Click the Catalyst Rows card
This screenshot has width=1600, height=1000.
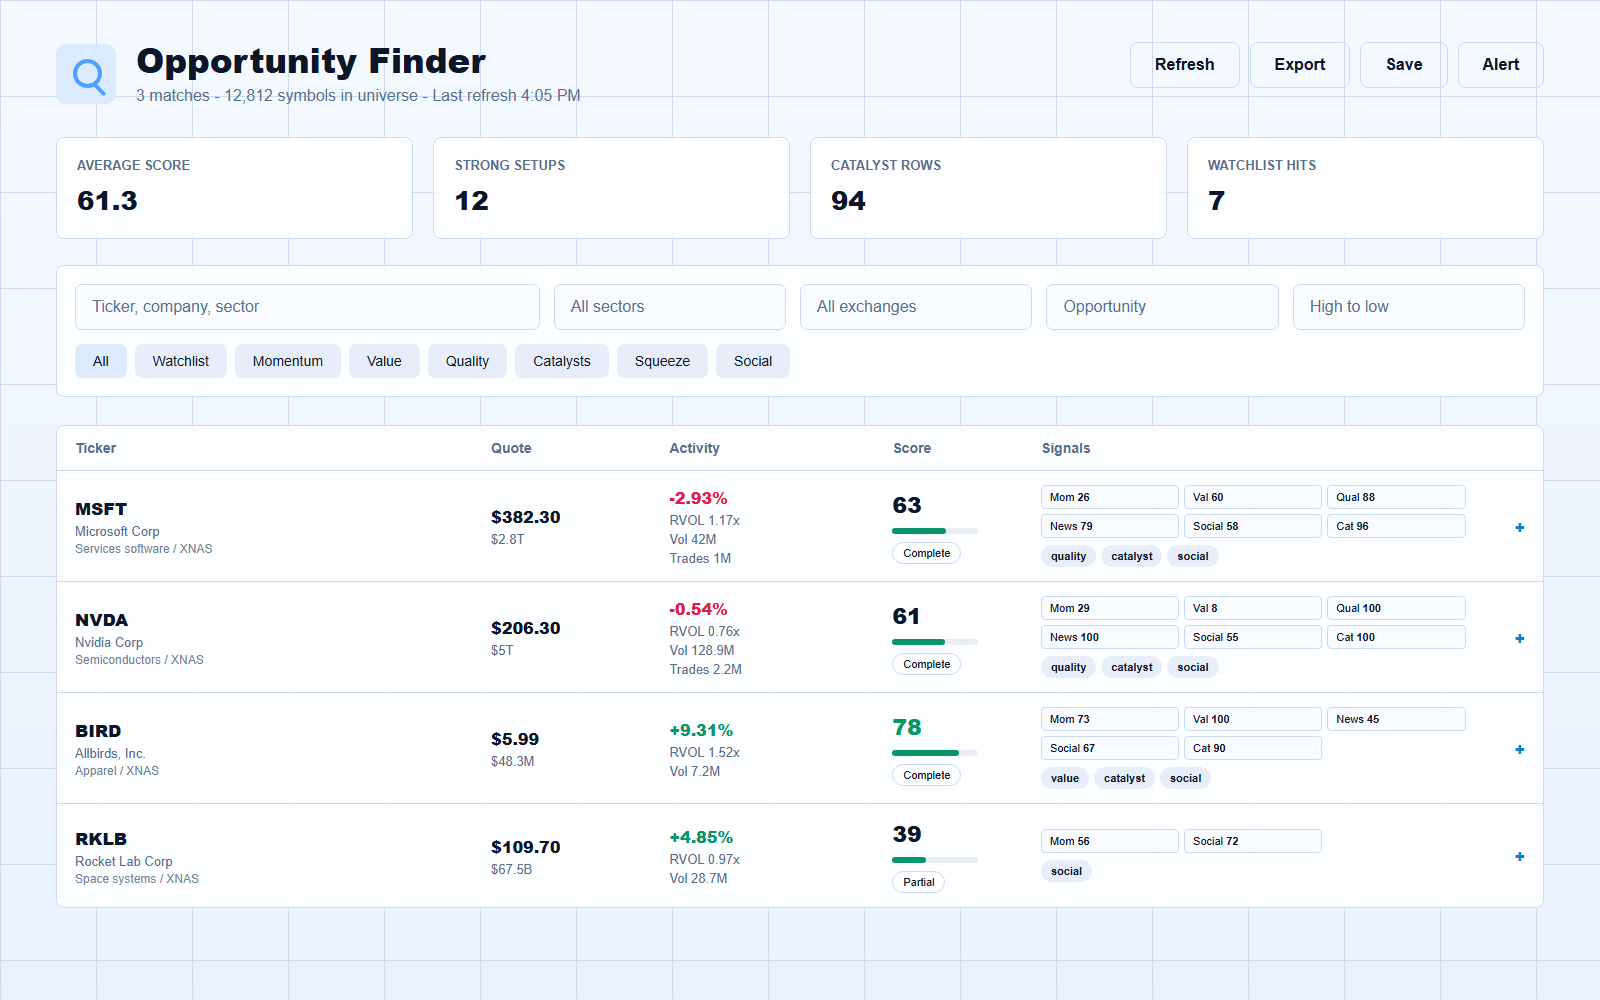point(988,188)
